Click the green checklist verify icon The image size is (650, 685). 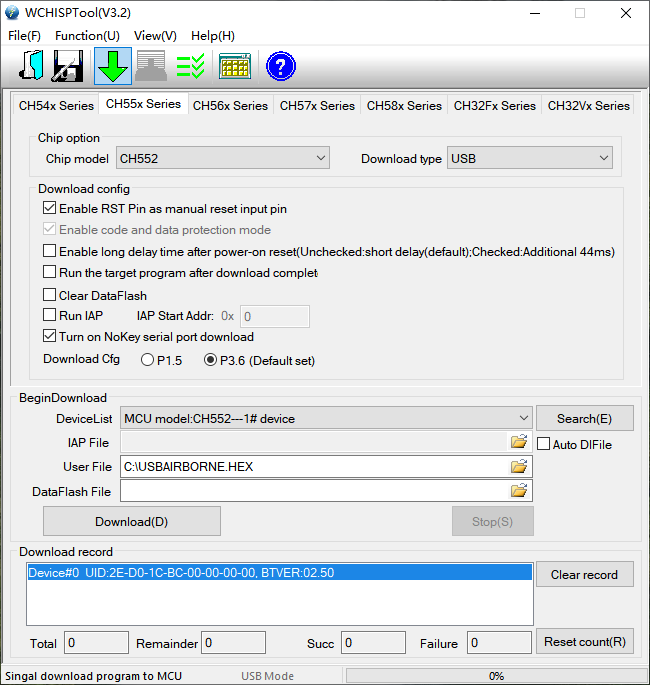click(x=190, y=66)
